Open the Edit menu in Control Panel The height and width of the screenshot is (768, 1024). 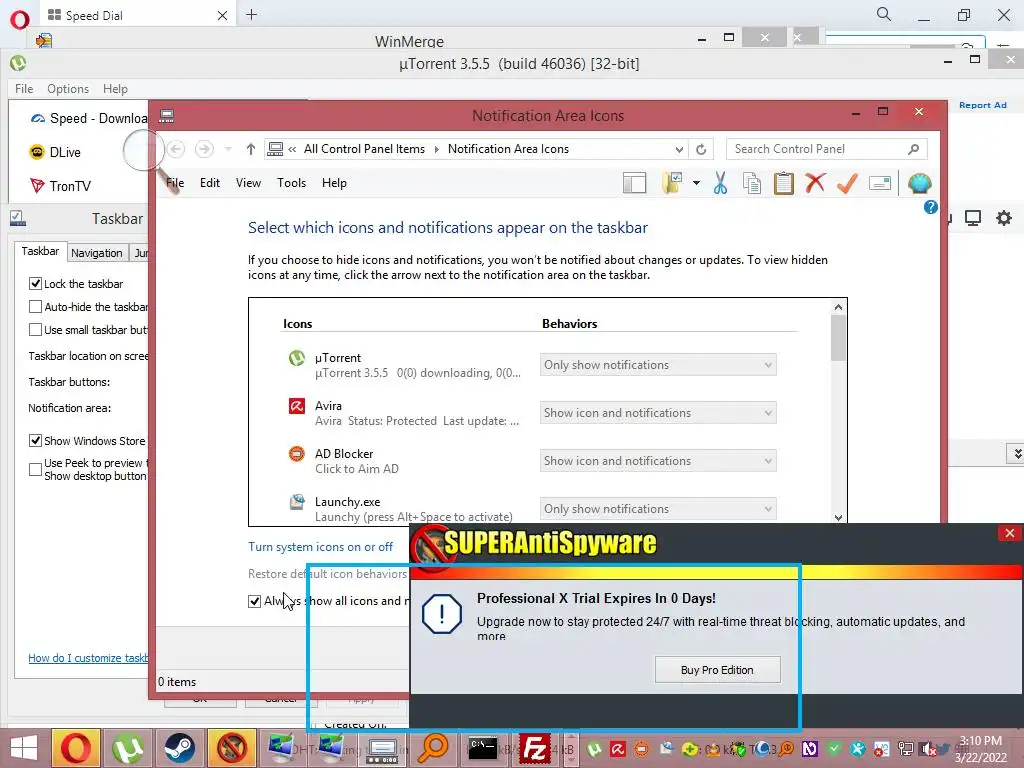tap(210, 184)
